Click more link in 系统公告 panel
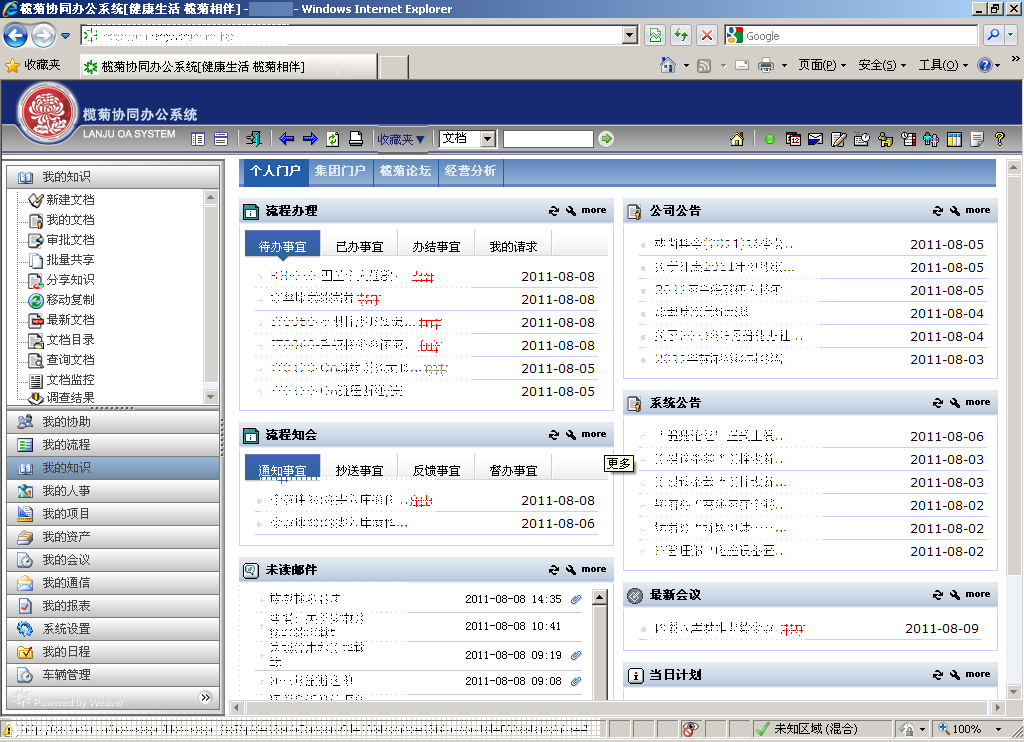Image resolution: width=1024 pixels, height=742 pixels. tap(978, 402)
